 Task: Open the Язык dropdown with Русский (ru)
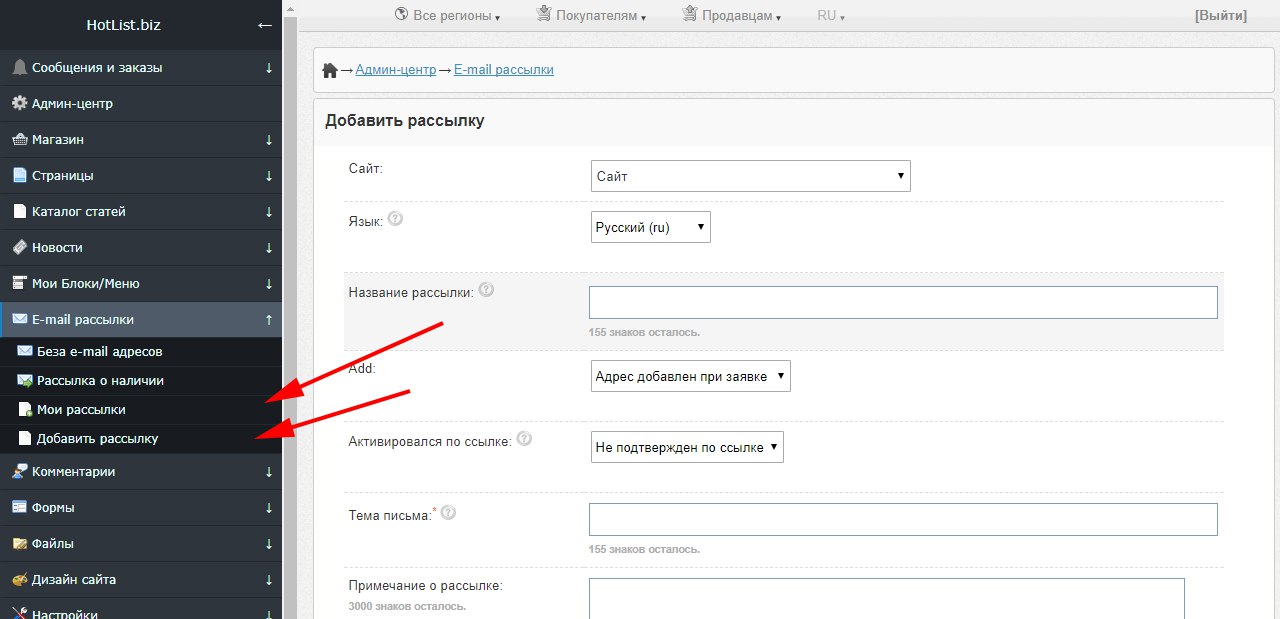click(650, 227)
